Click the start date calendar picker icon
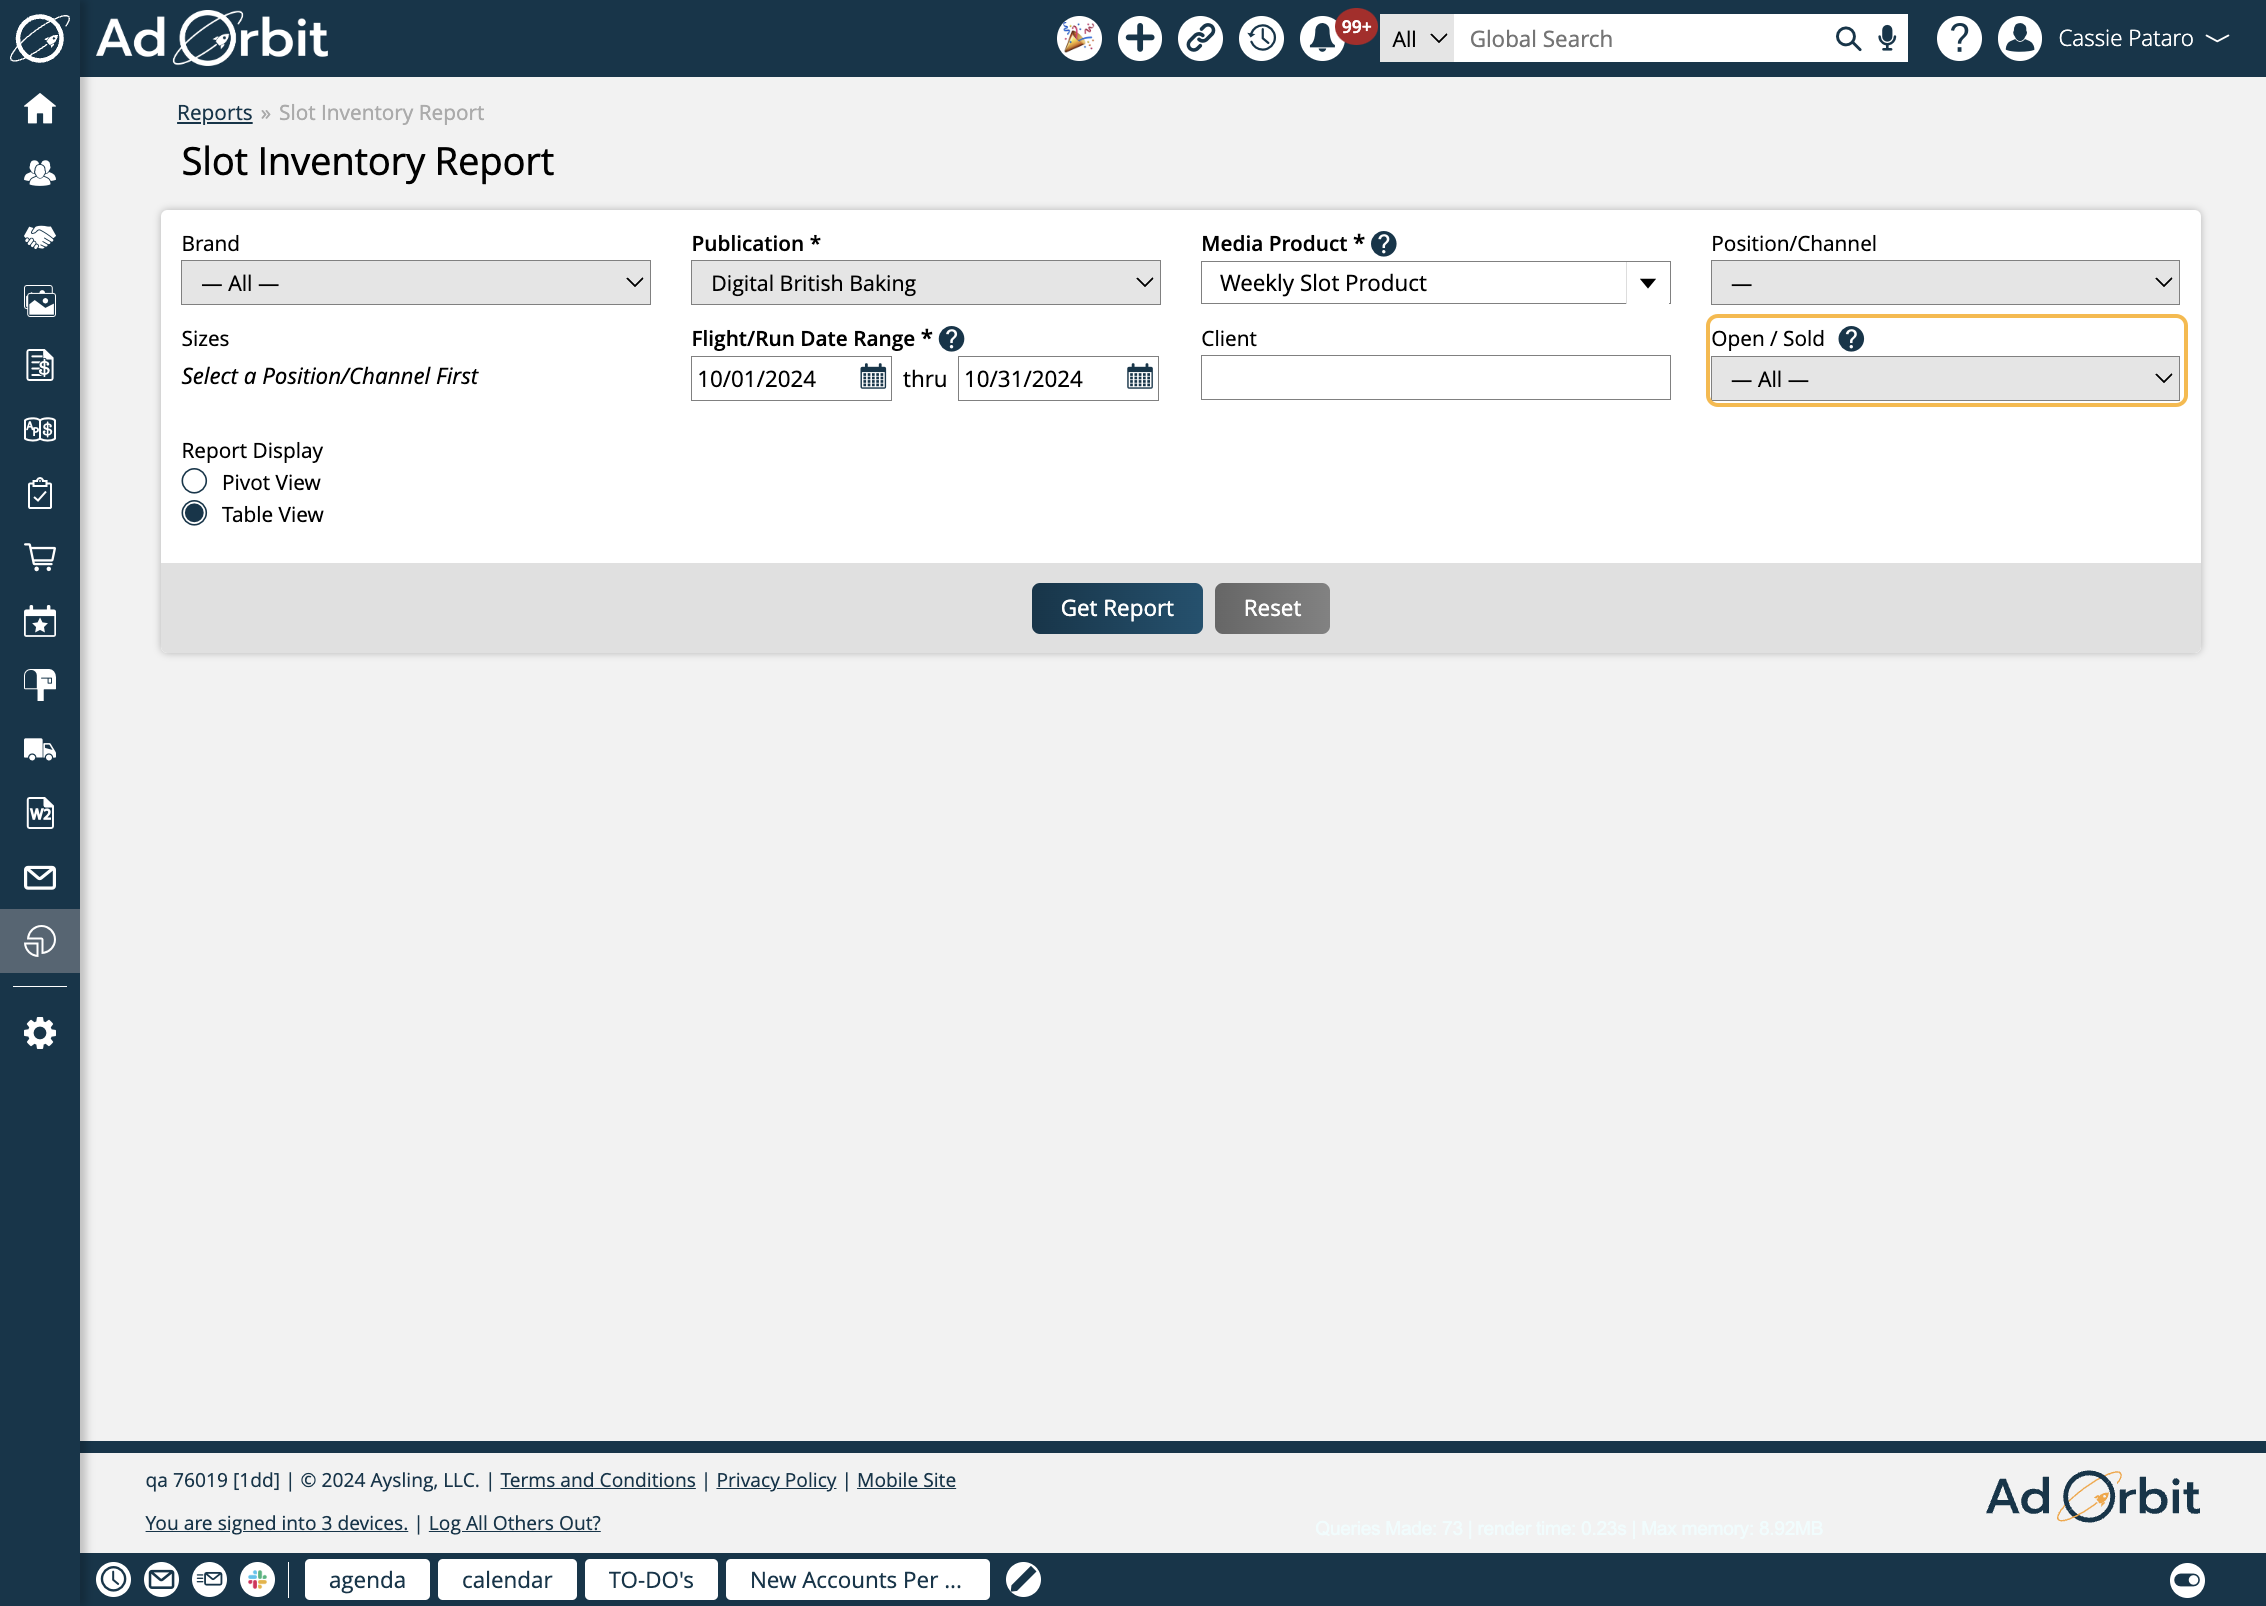 [x=872, y=378]
